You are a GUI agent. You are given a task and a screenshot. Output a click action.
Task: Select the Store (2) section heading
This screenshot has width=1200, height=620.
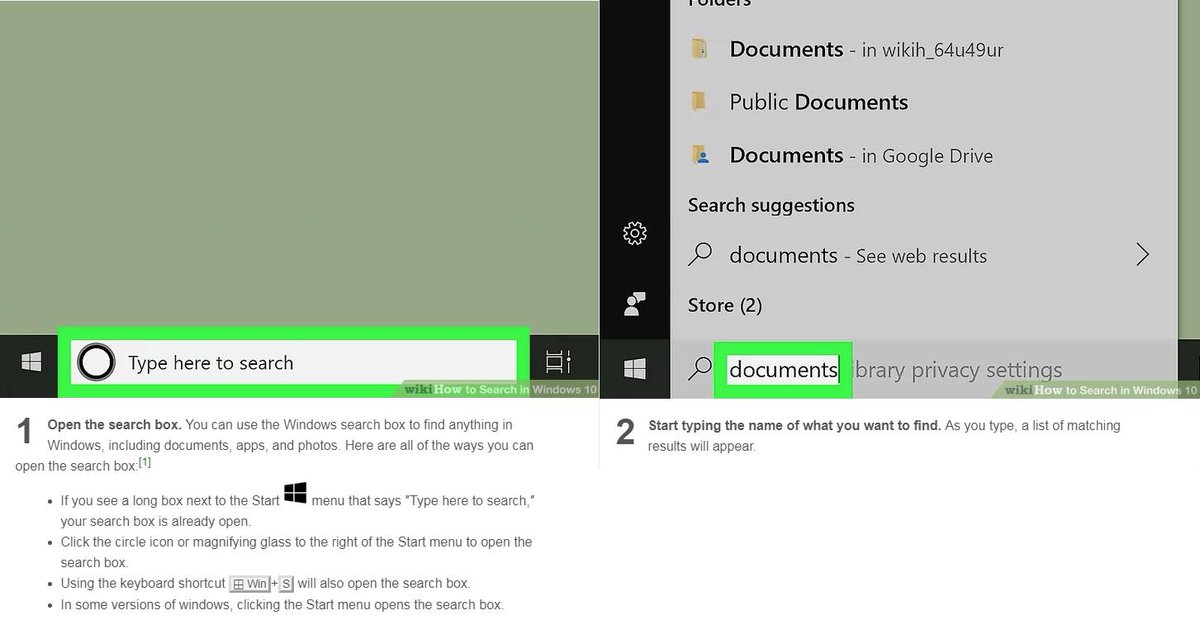[x=724, y=305]
